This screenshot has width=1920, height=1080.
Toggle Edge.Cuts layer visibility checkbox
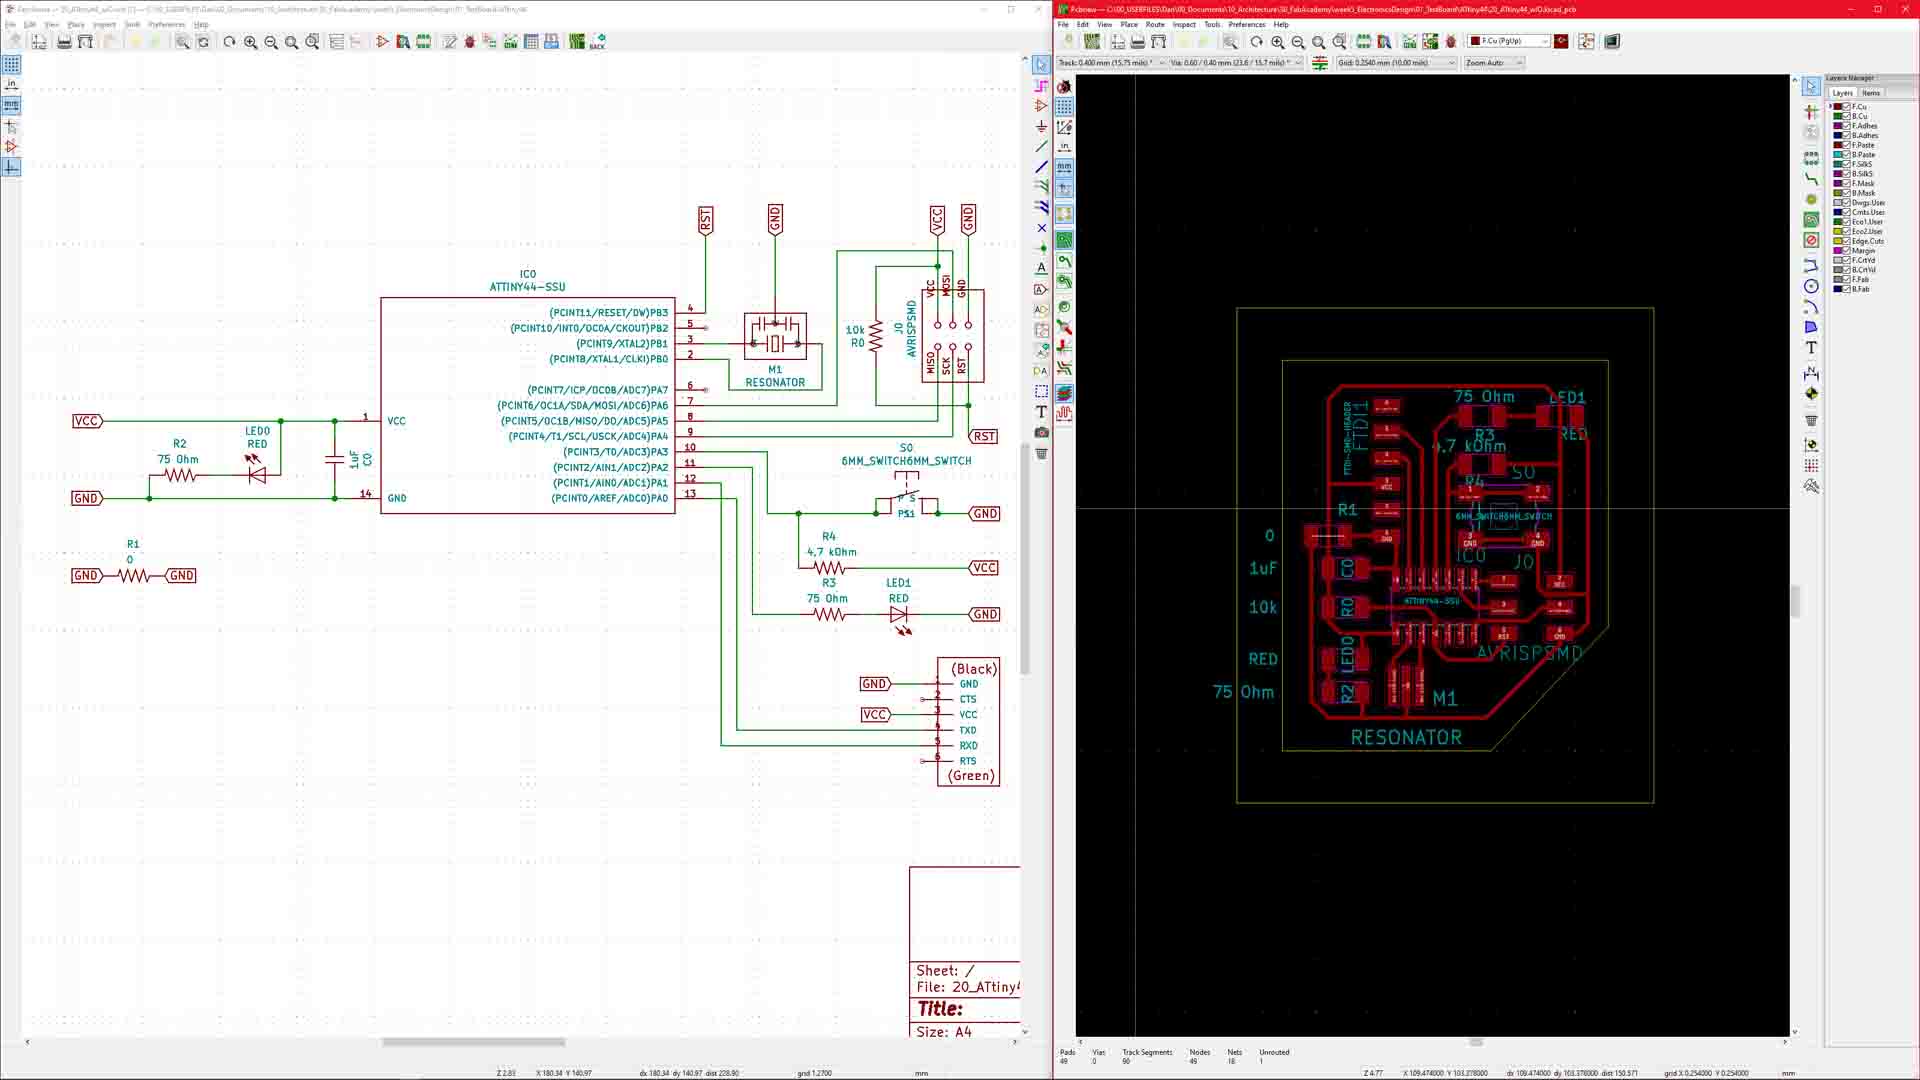pos(1847,241)
